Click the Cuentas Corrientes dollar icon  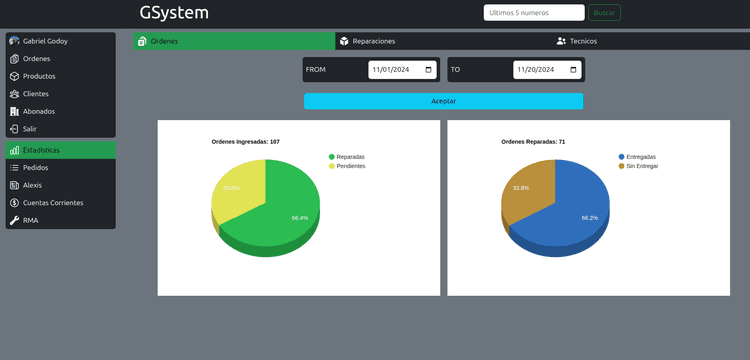tap(14, 203)
